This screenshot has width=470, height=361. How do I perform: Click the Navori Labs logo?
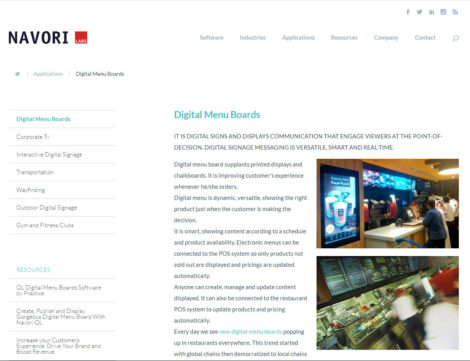point(48,38)
